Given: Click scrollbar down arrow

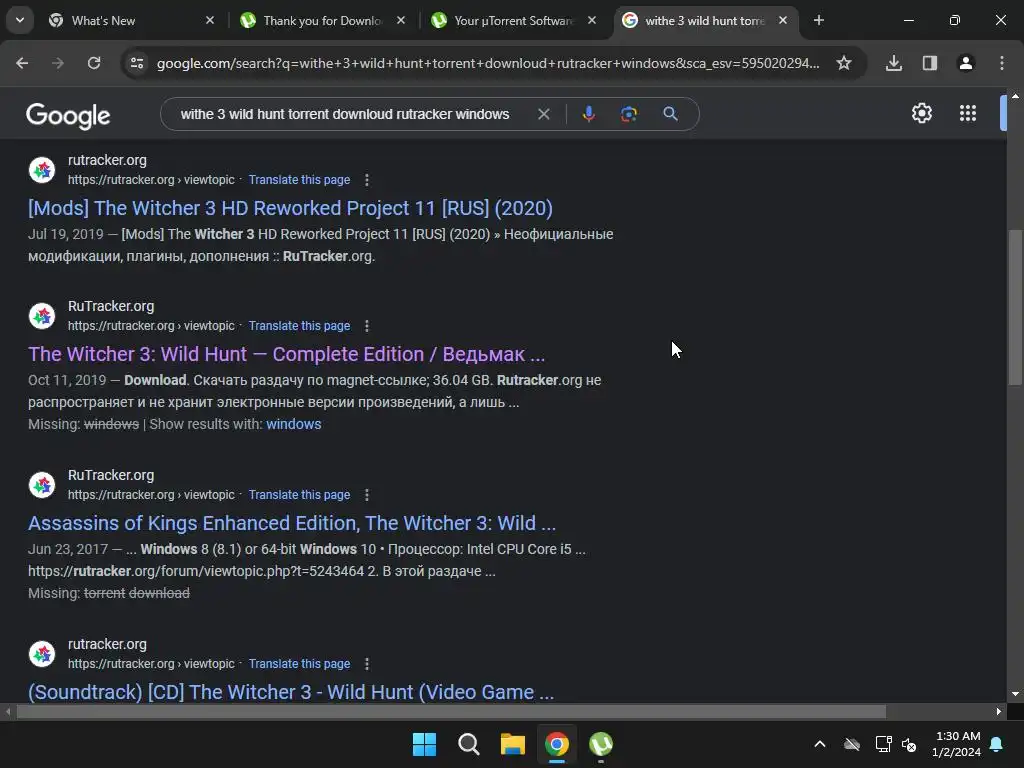Looking at the screenshot, I should tap(1015, 694).
